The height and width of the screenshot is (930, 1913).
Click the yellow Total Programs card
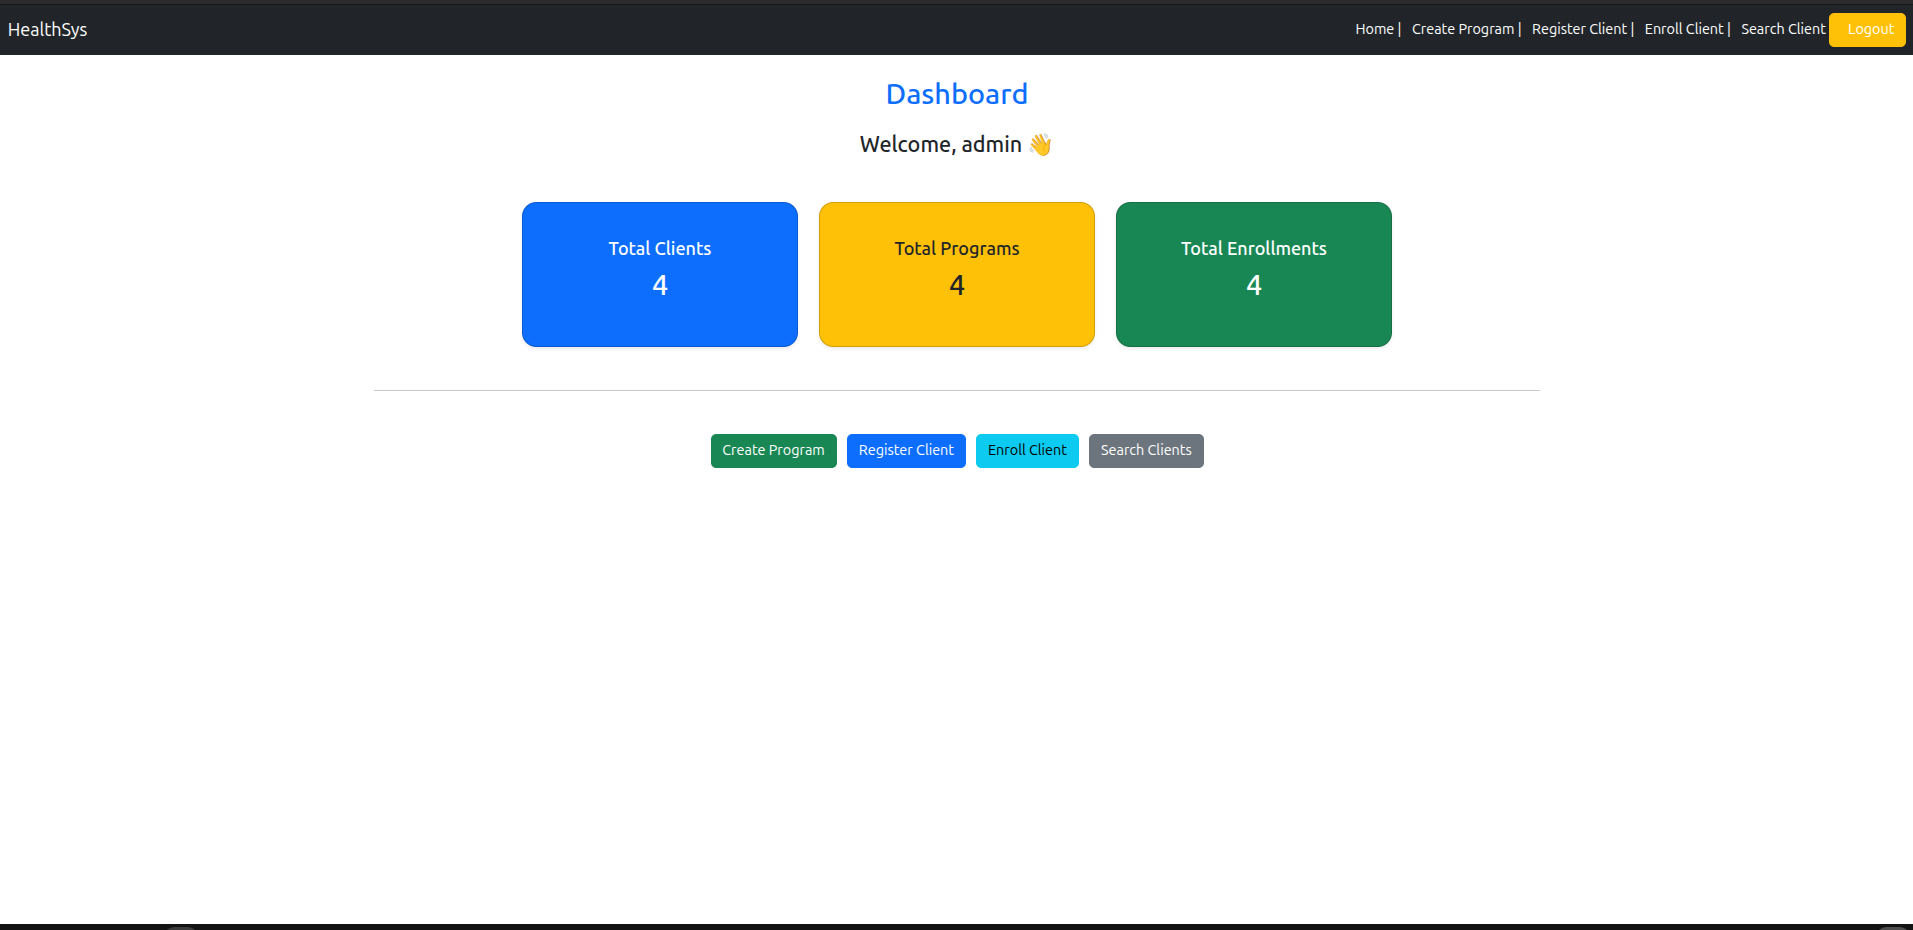pyautogui.click(x=956, y=274)
